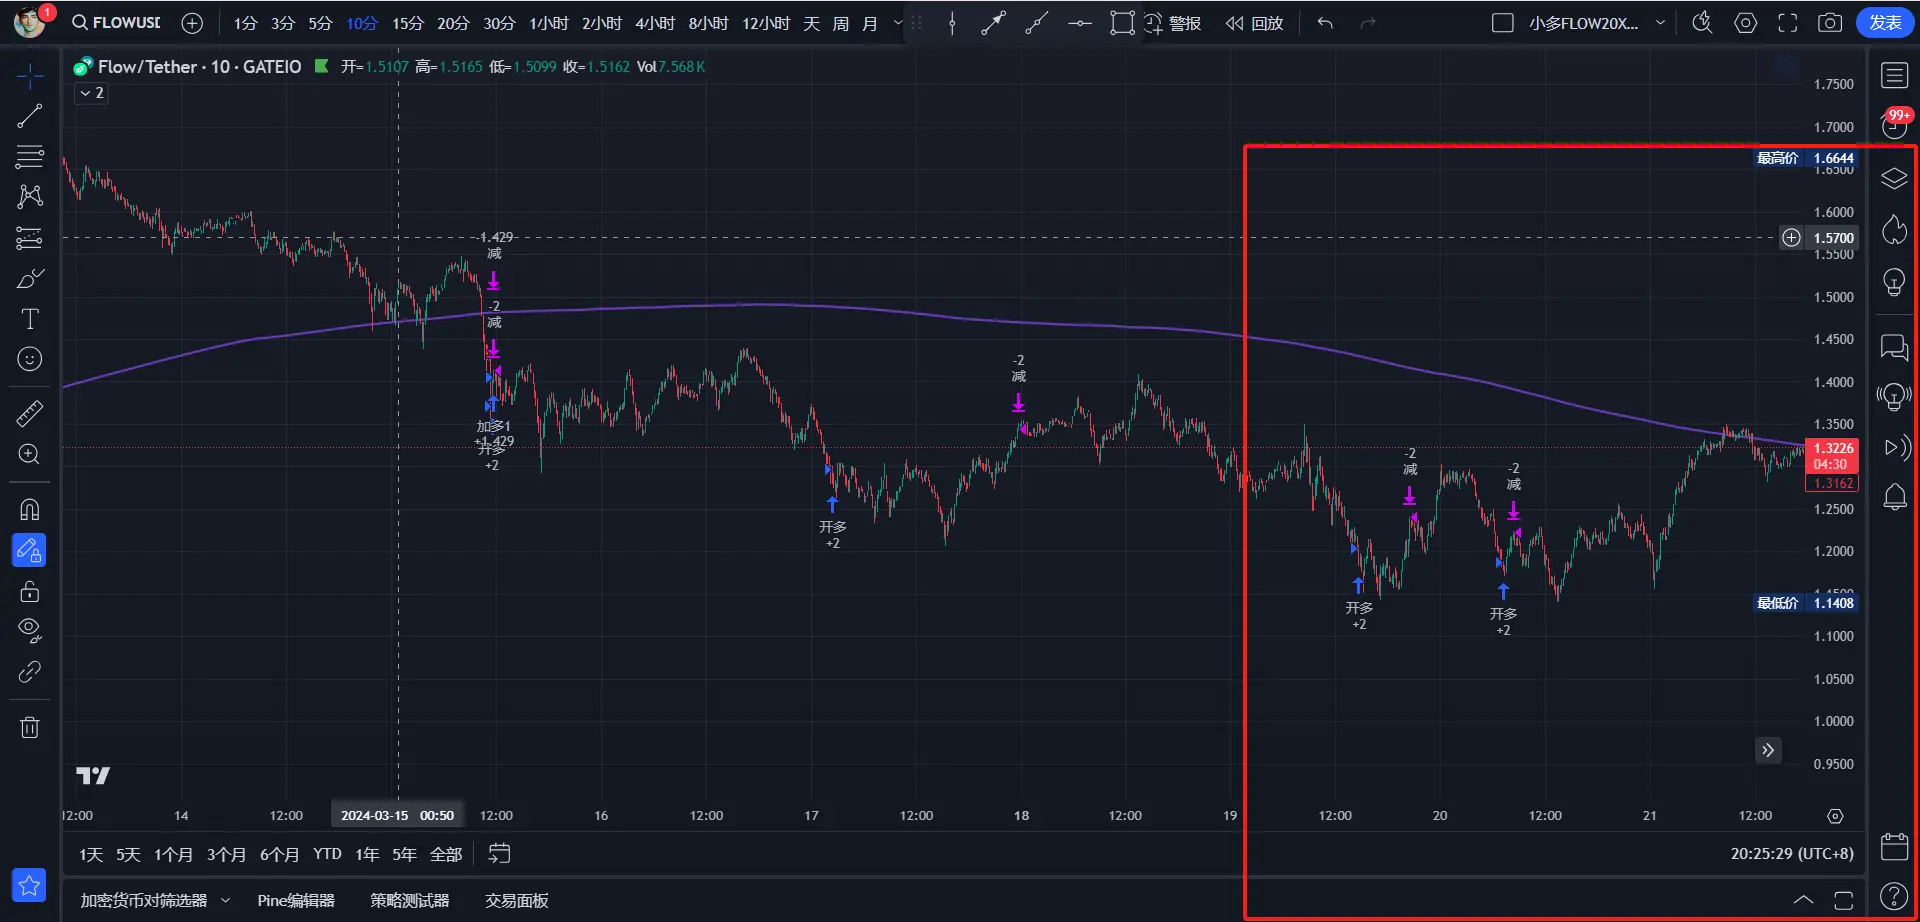The image size is (1920, 922).
Task: Select horizontal line tool in floating toolbar
Action: click(1079, 23)
